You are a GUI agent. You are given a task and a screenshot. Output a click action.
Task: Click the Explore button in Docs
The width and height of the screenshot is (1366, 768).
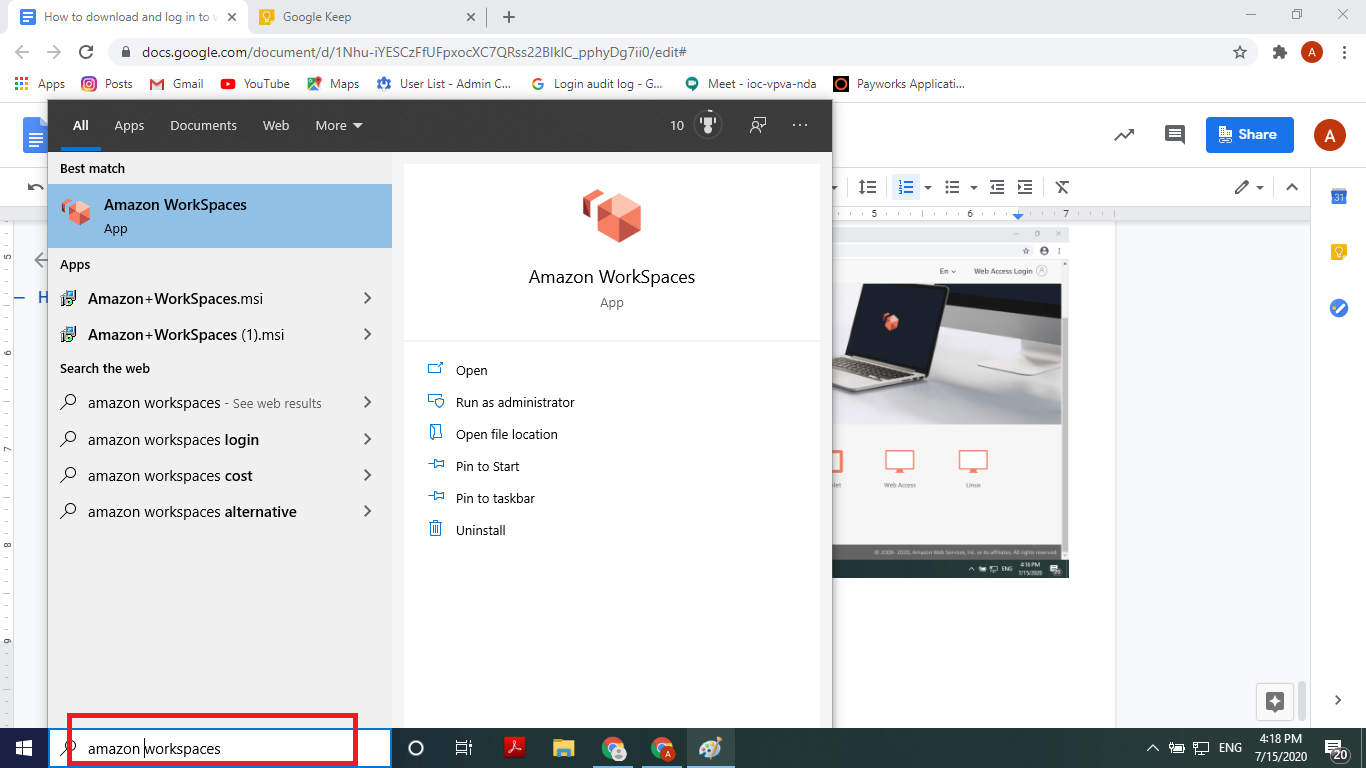(1274, 701)
